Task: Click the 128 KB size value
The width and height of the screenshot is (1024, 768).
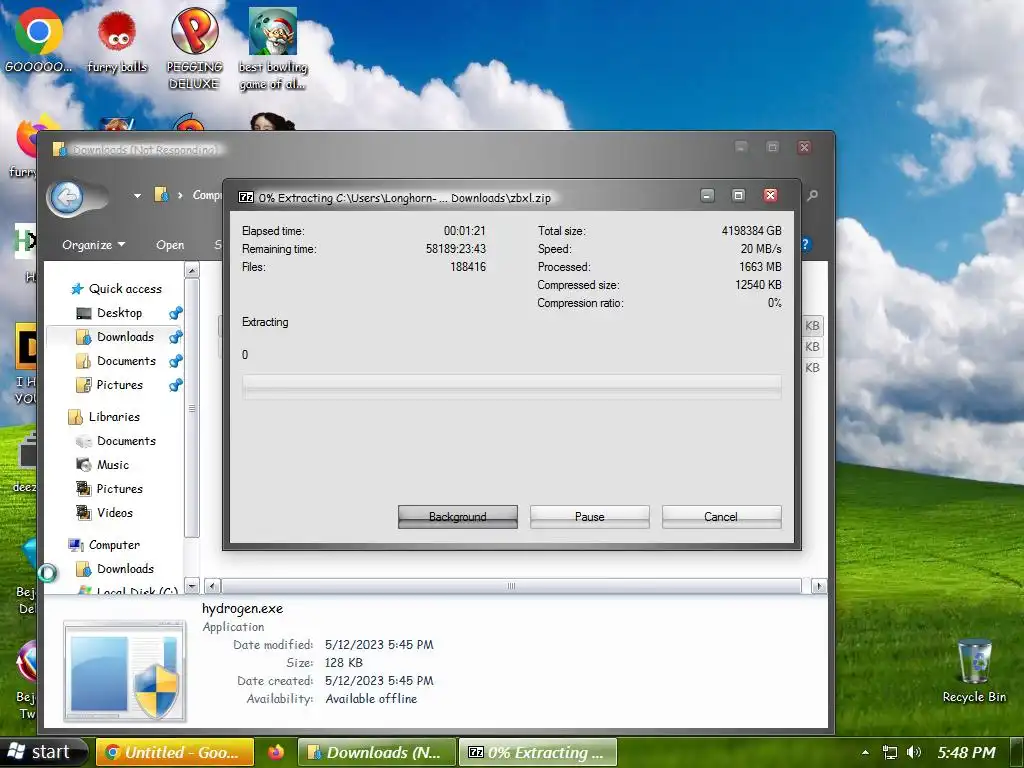Action: point(344,662)
